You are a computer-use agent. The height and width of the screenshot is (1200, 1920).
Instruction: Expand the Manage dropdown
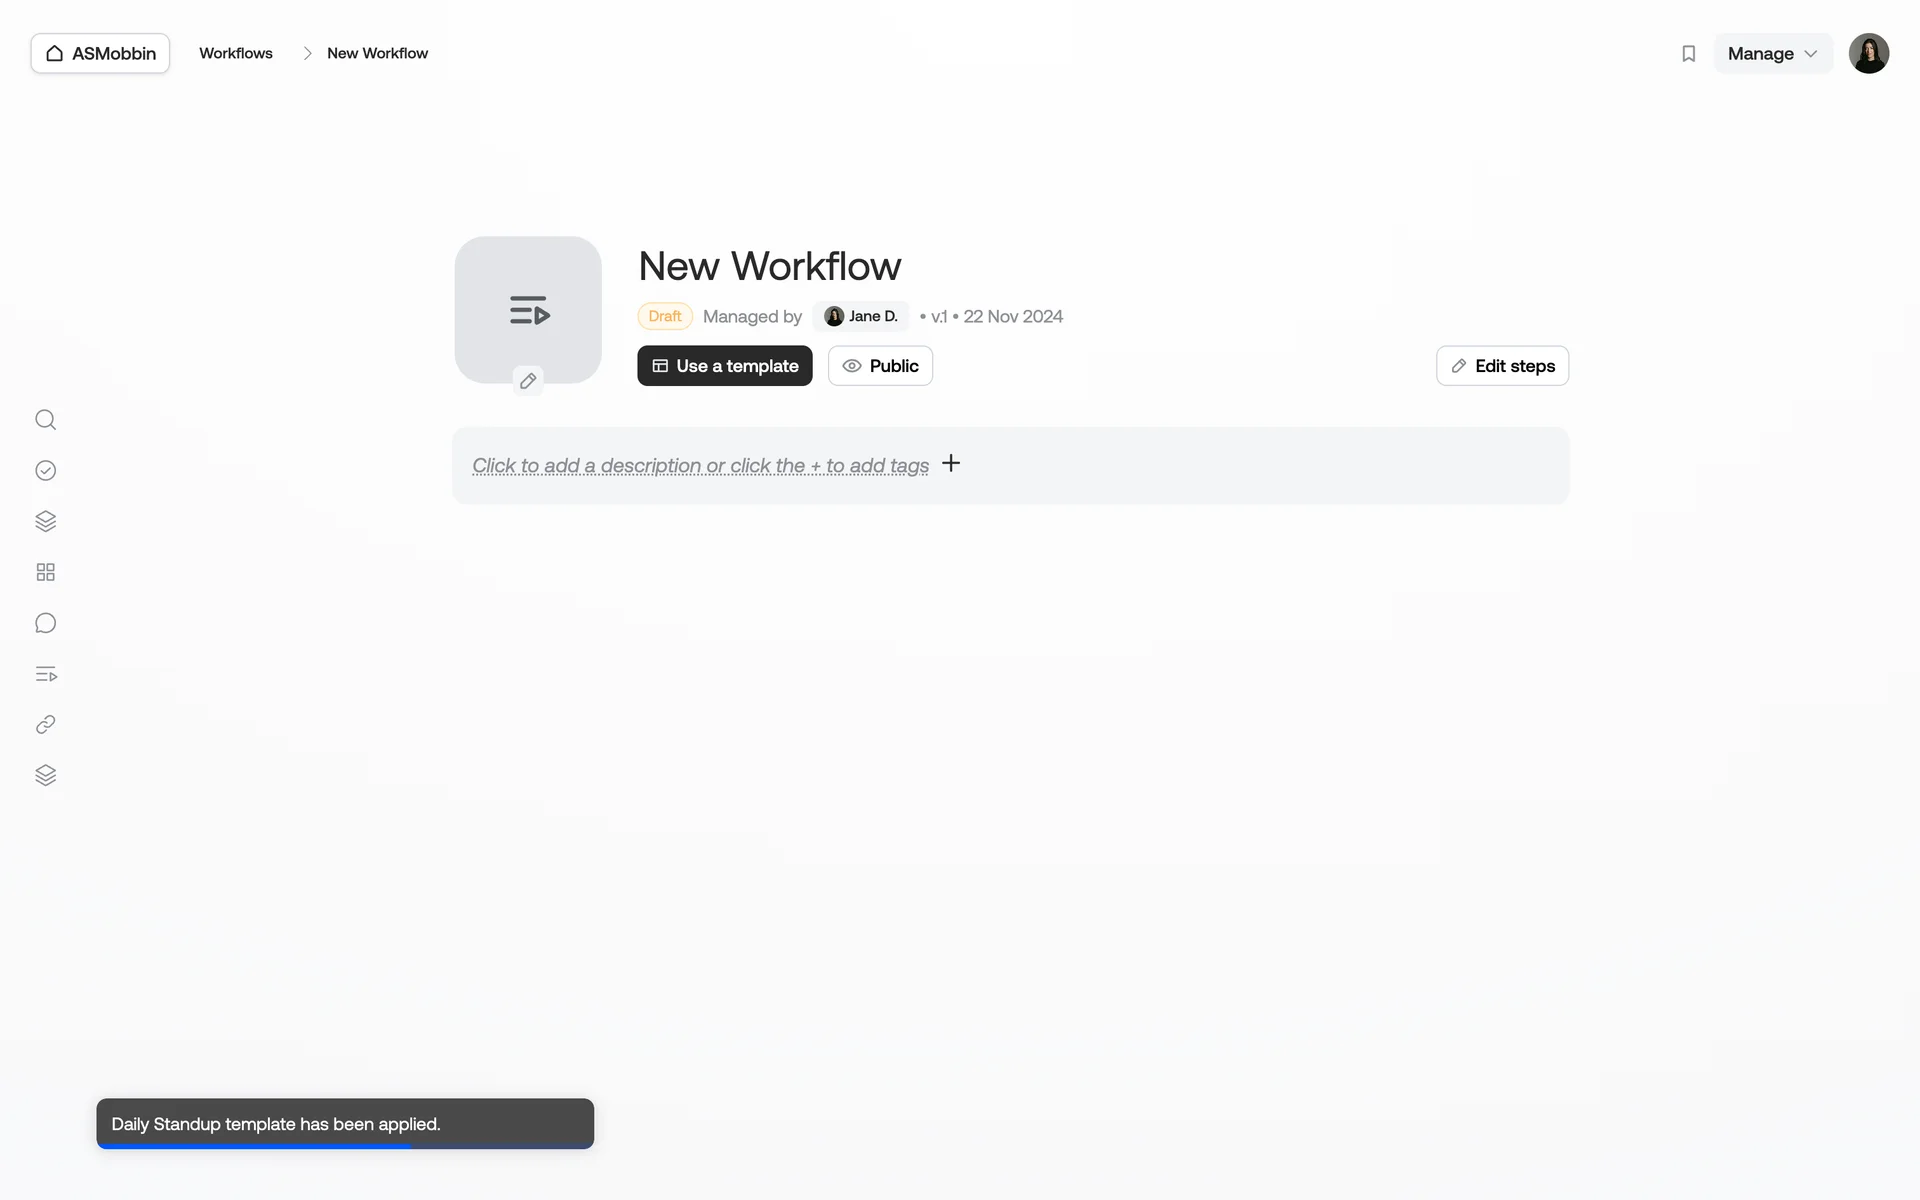[x=1772, y=54]
